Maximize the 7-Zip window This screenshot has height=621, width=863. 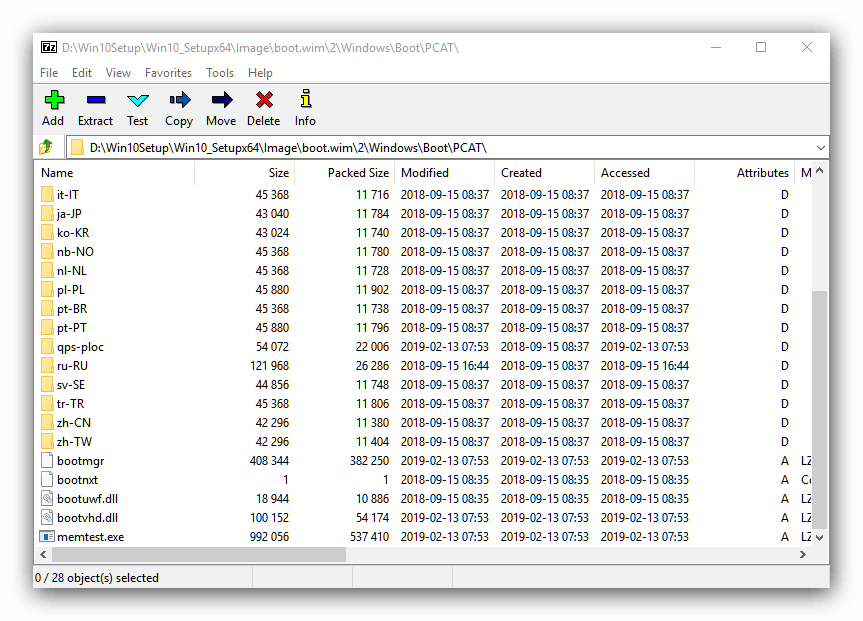(x=761, y=47)
